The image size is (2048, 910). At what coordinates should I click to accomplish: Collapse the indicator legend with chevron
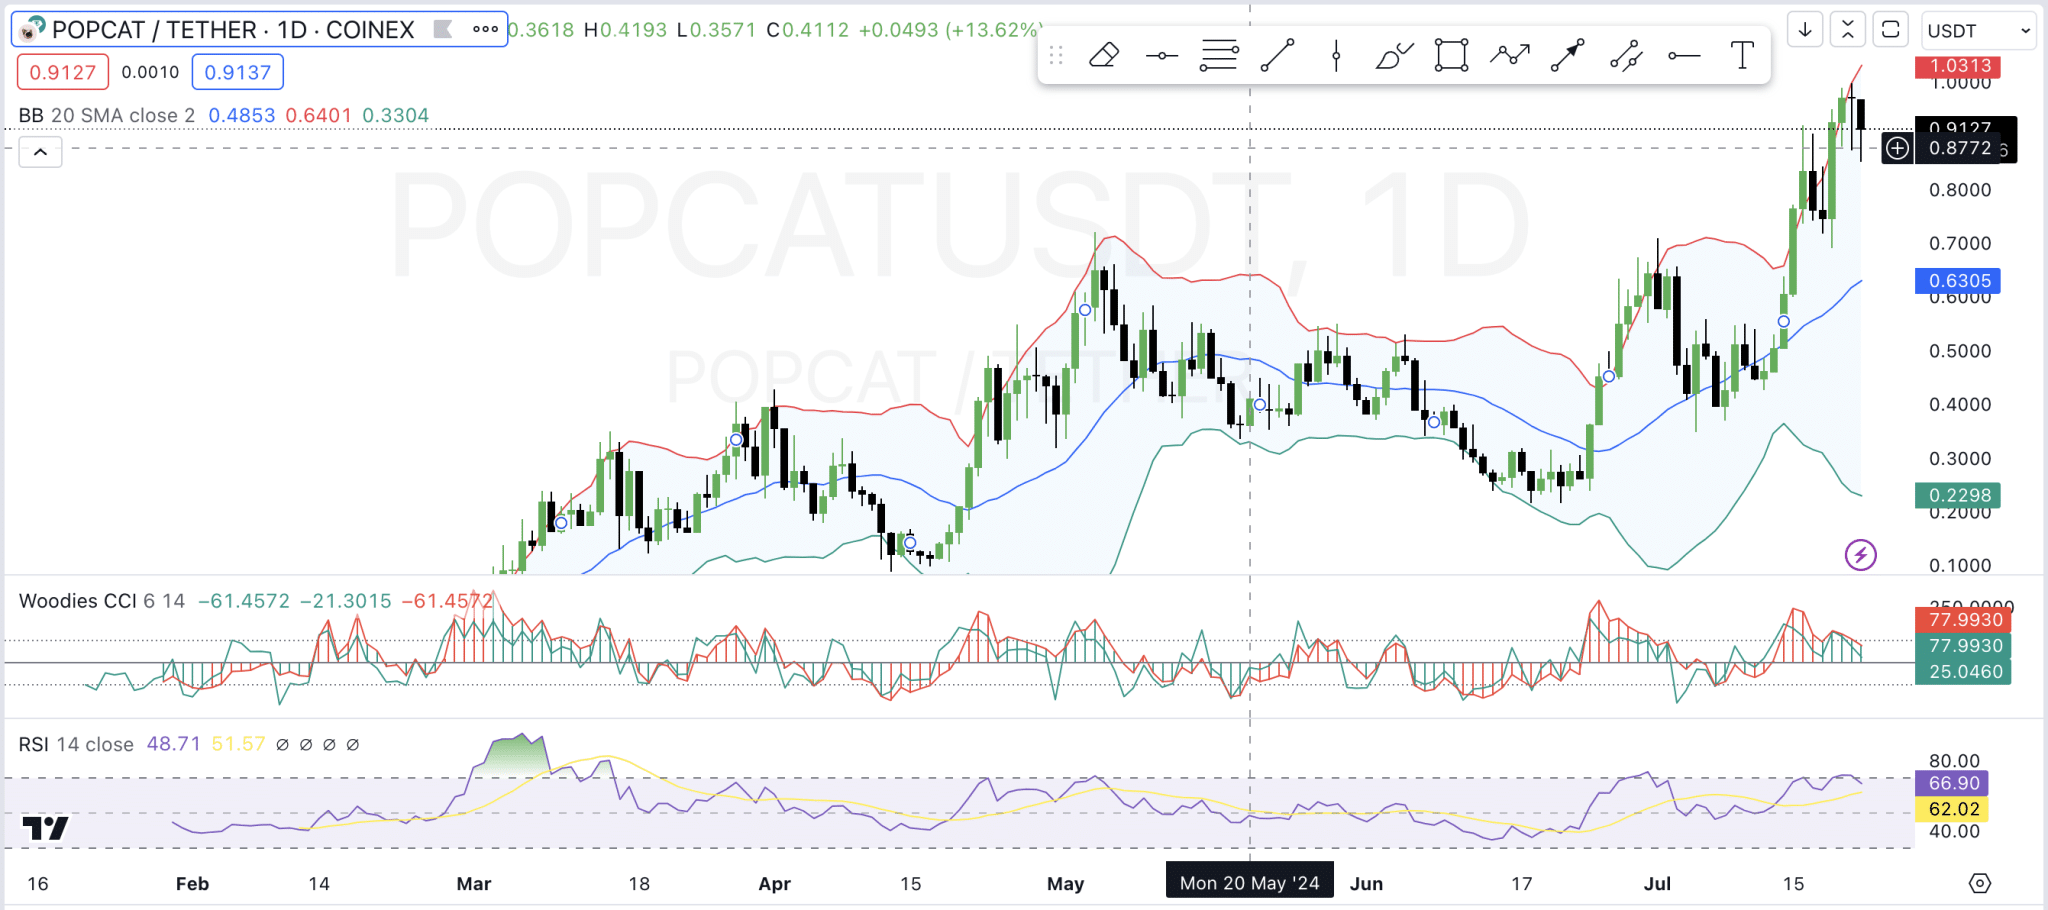pyautogui.click(x=40, y=152)
